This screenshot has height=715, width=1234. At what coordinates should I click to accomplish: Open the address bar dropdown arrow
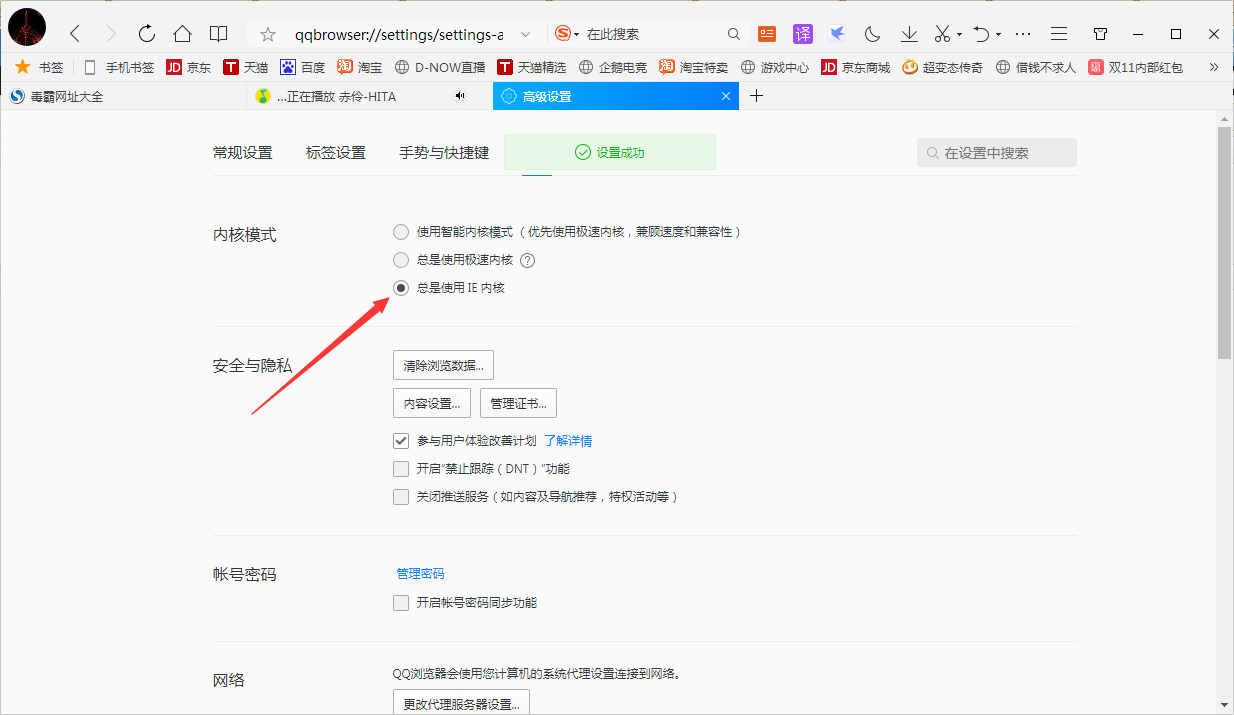(527, 33)
